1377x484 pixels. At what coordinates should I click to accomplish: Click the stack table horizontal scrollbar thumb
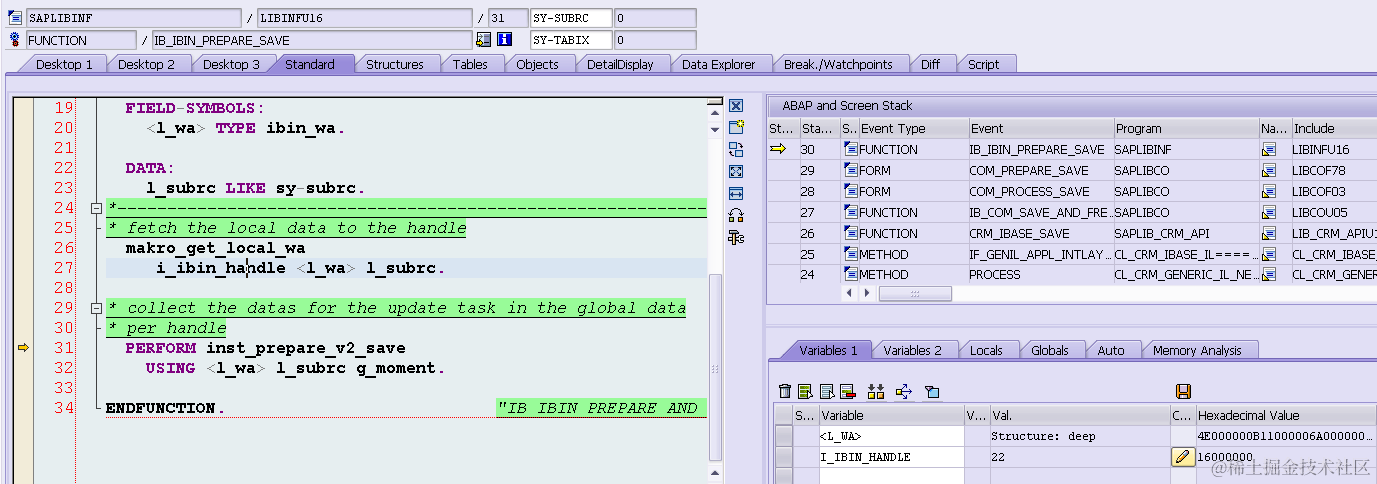[x=914, y=293]
